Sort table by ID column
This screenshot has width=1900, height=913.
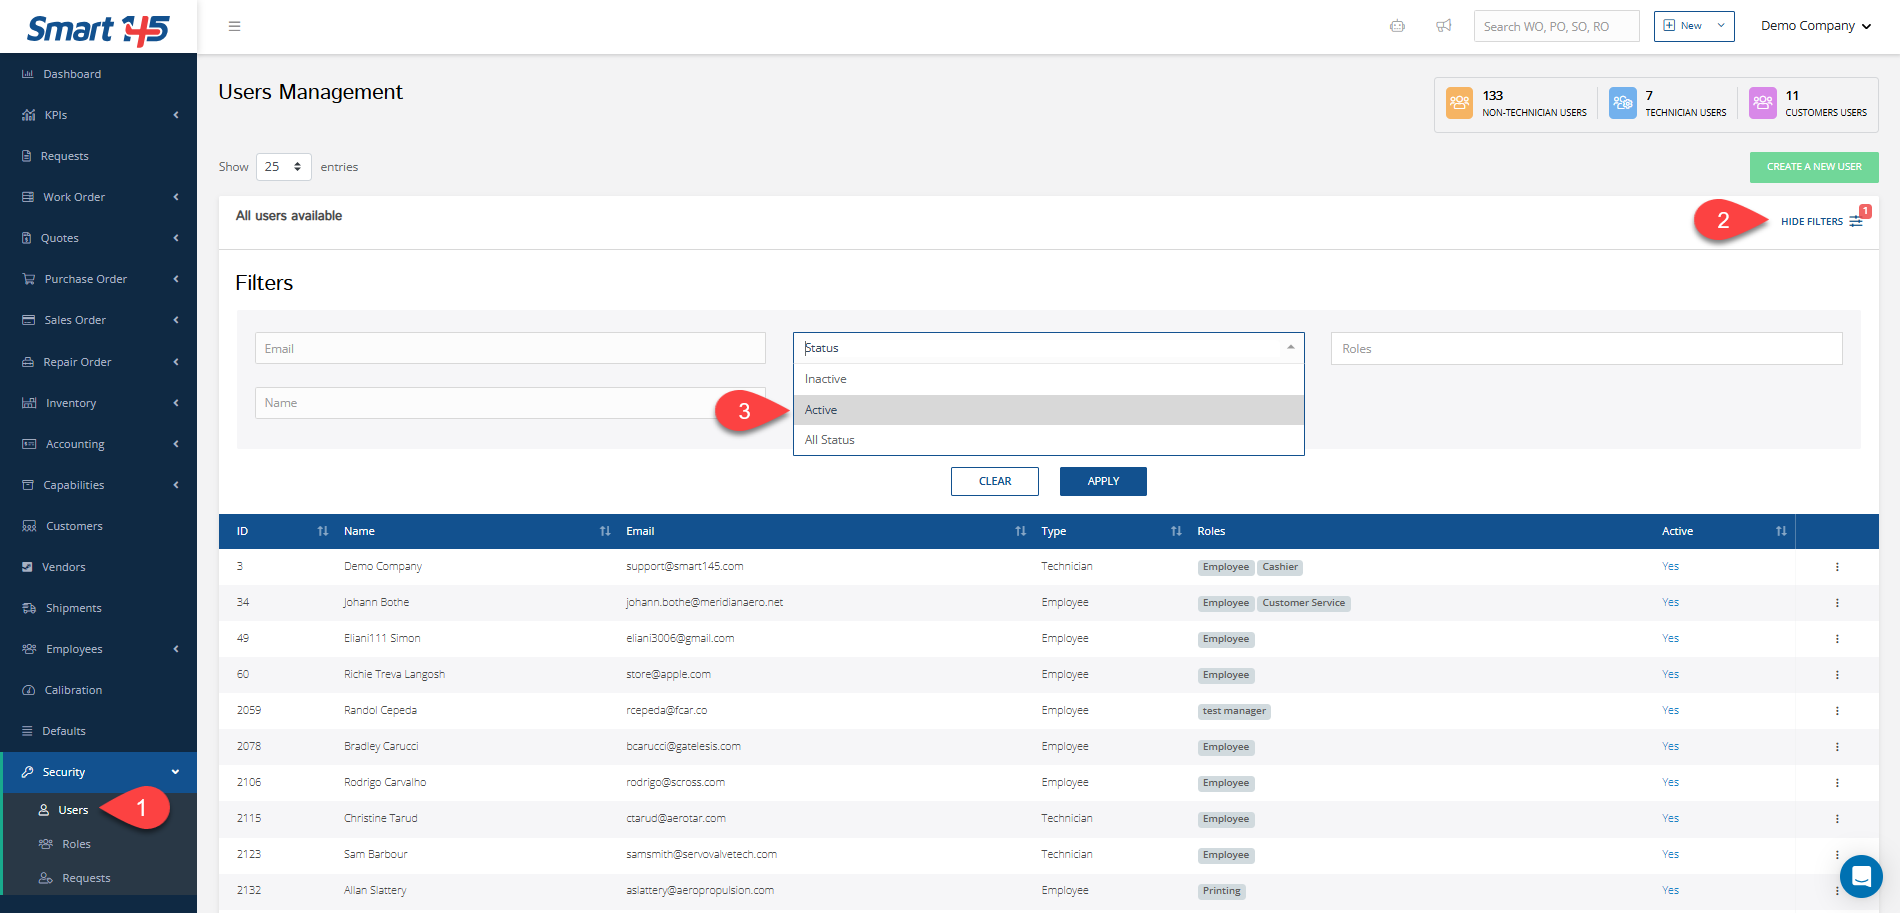[x=322, y=531]
